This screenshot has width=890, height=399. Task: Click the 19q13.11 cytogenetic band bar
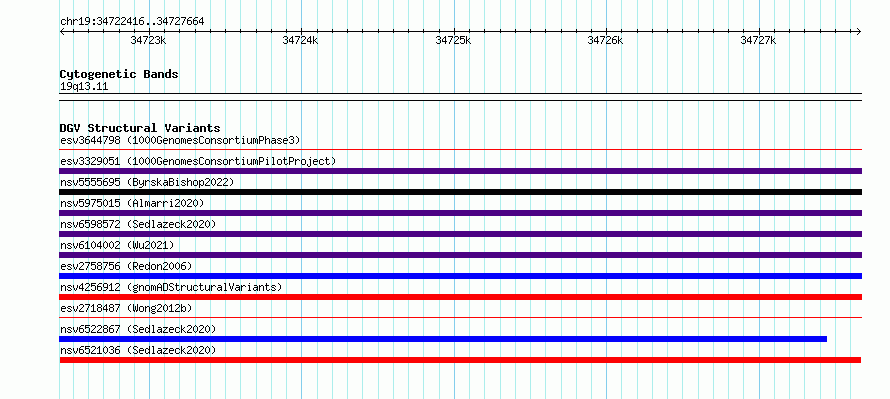[x=461, y=97]
